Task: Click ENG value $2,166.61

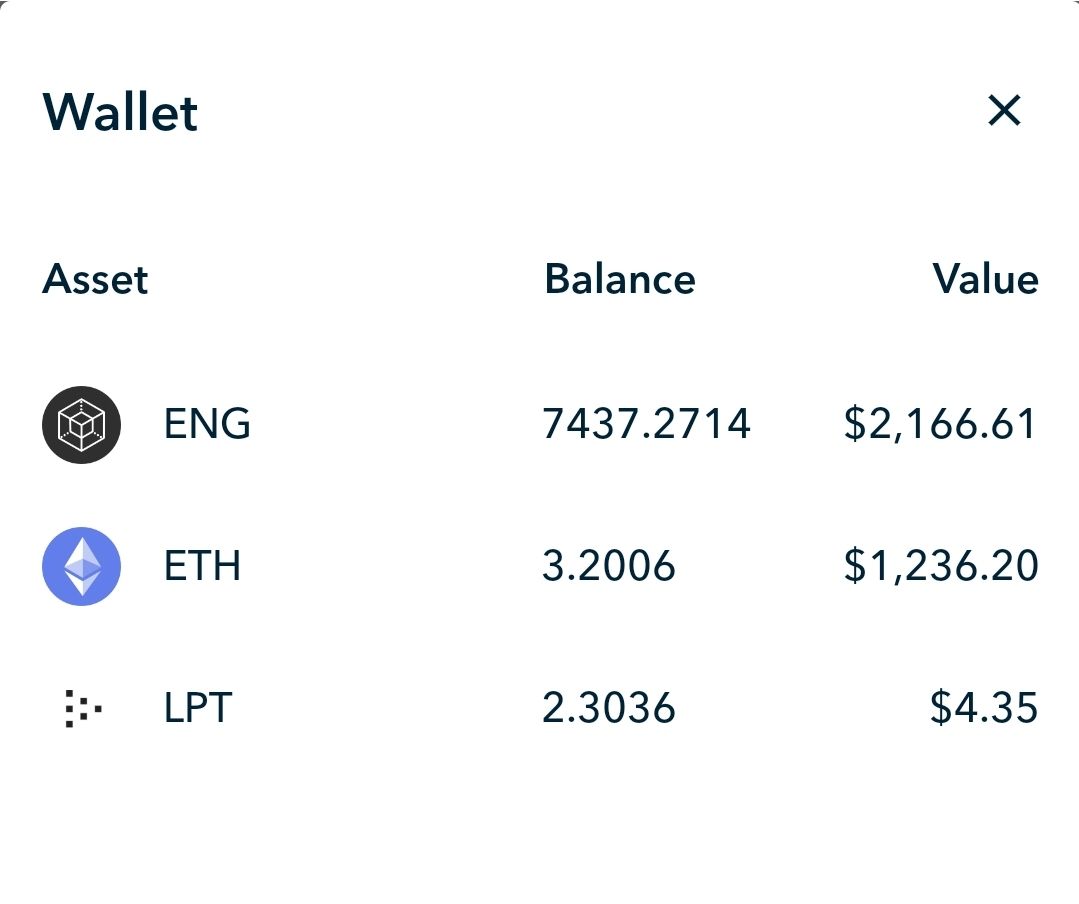Action: pyautogui.click(x=941, y=424)
